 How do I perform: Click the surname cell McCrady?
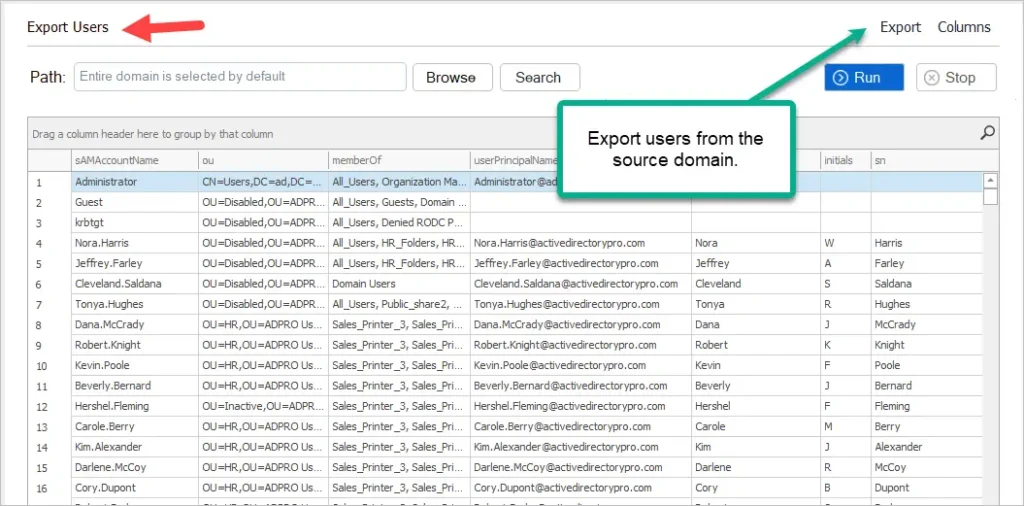[x=927, y=324]
